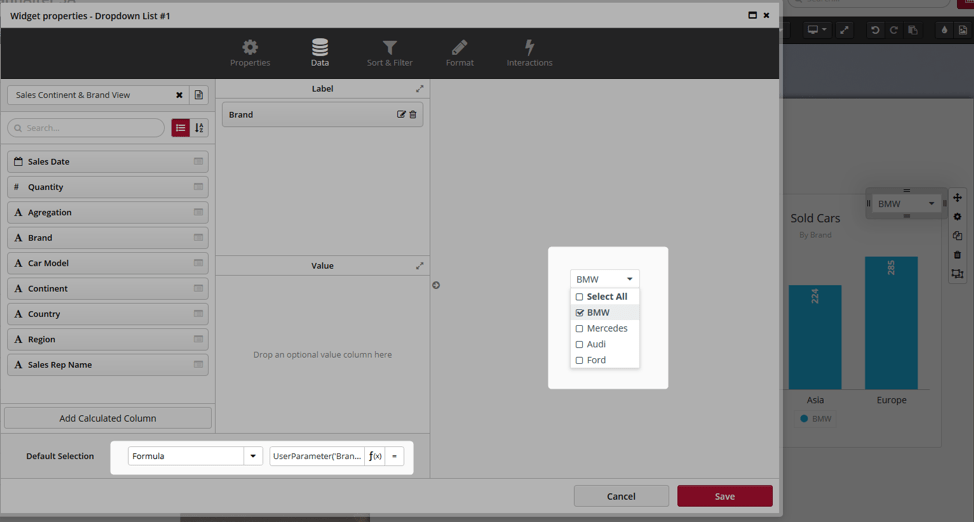Viewport: 974px width, 522px height.
Task: Click paste icon in dashboard toolbar
Action: point(913,30)
